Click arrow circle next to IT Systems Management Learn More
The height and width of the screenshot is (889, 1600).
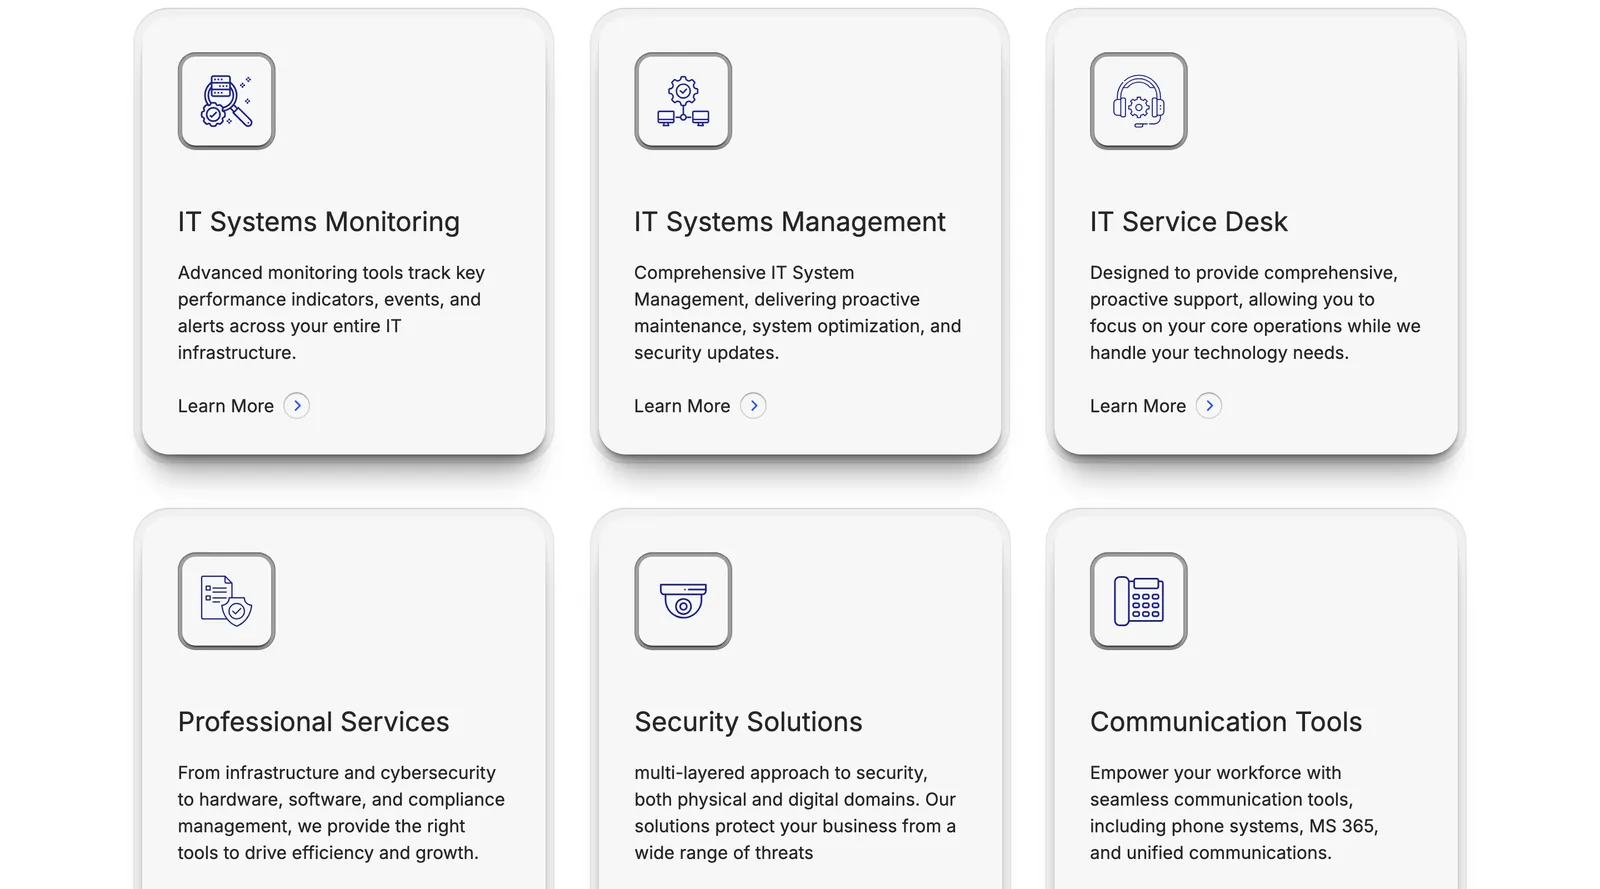point(753,405)
